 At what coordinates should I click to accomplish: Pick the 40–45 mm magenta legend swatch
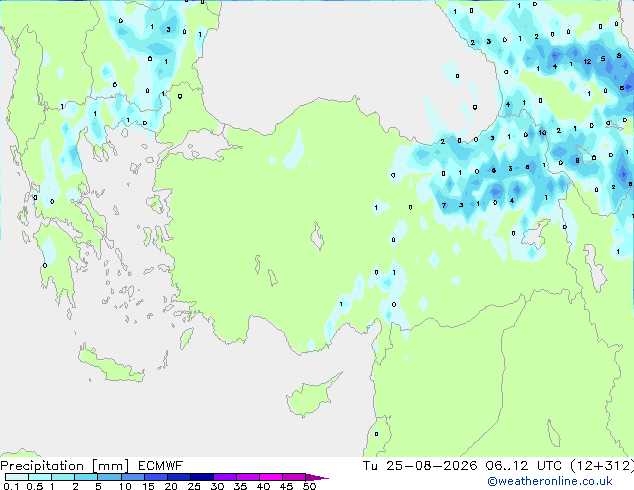271,477
